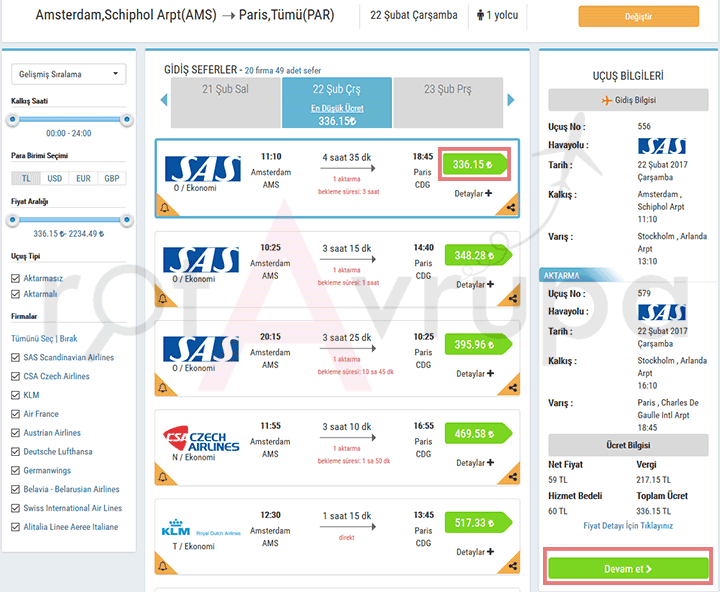Click bell alert icon on Czech Airlines flight
This screenshot has height=592, width=720.
(164, 477)
